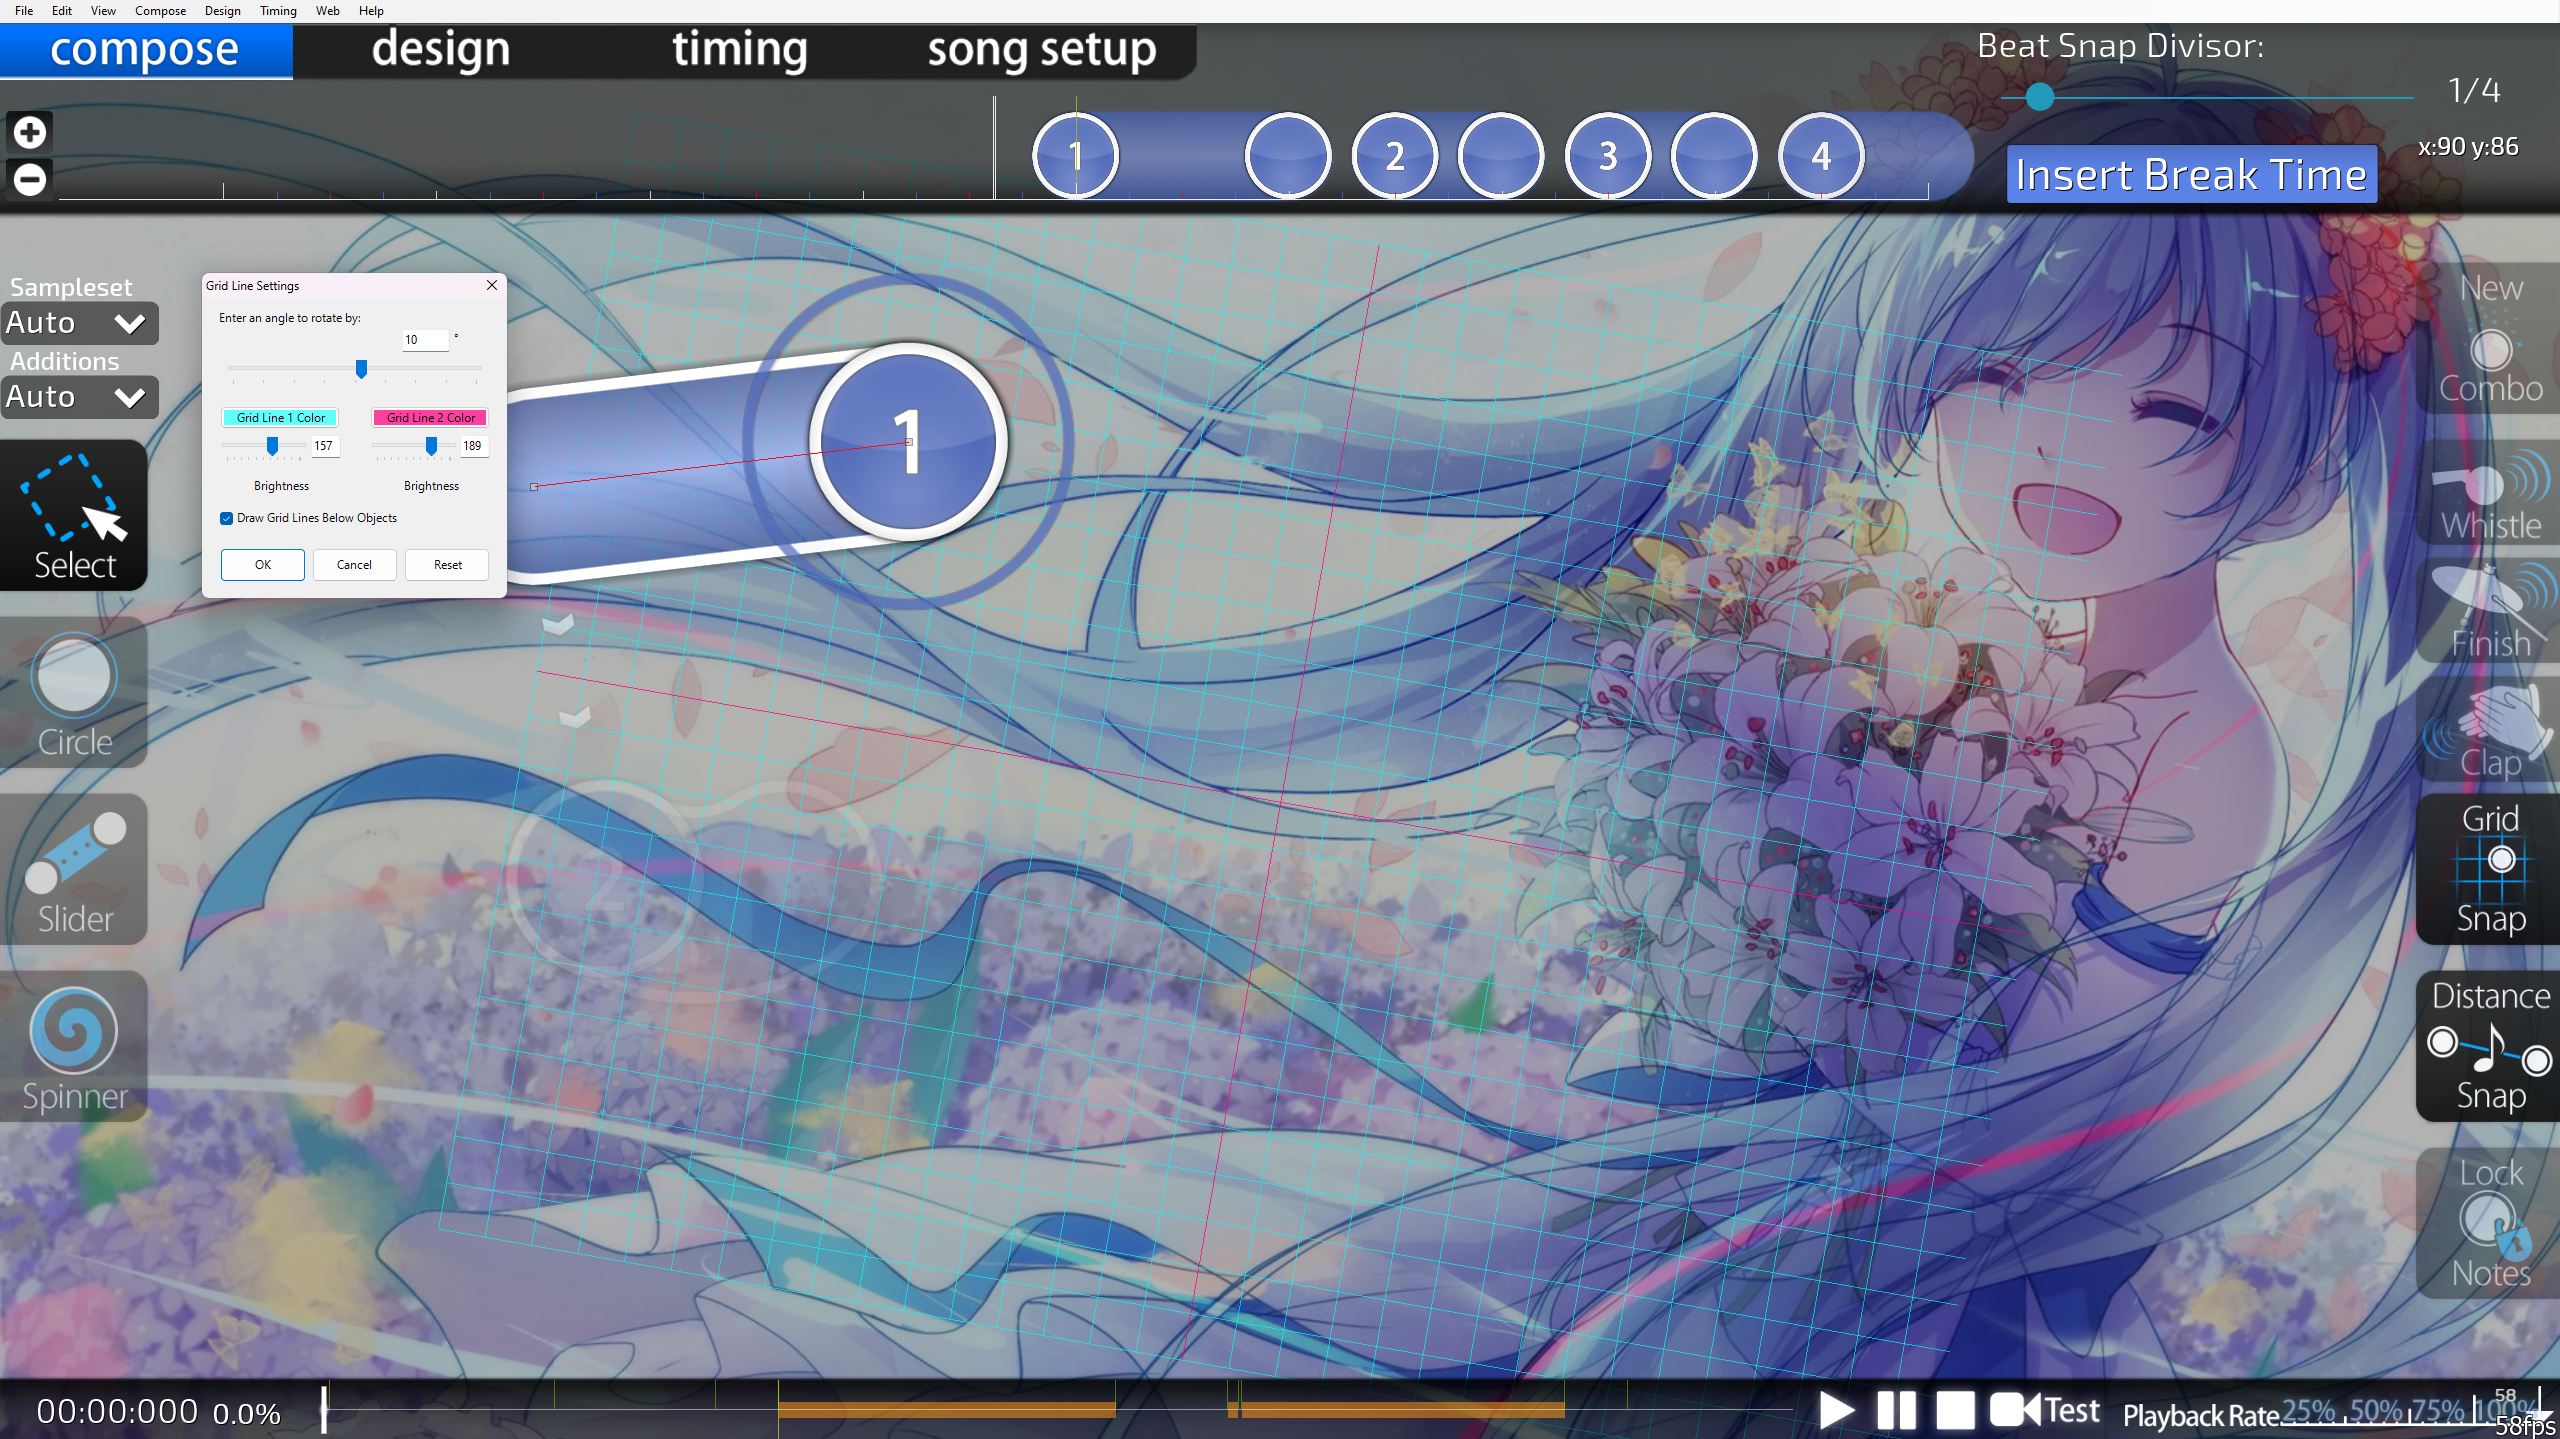The height and width of the screenshot is (1439, 2560).
Task: Switch to the design tab
Action: [441, 50]
